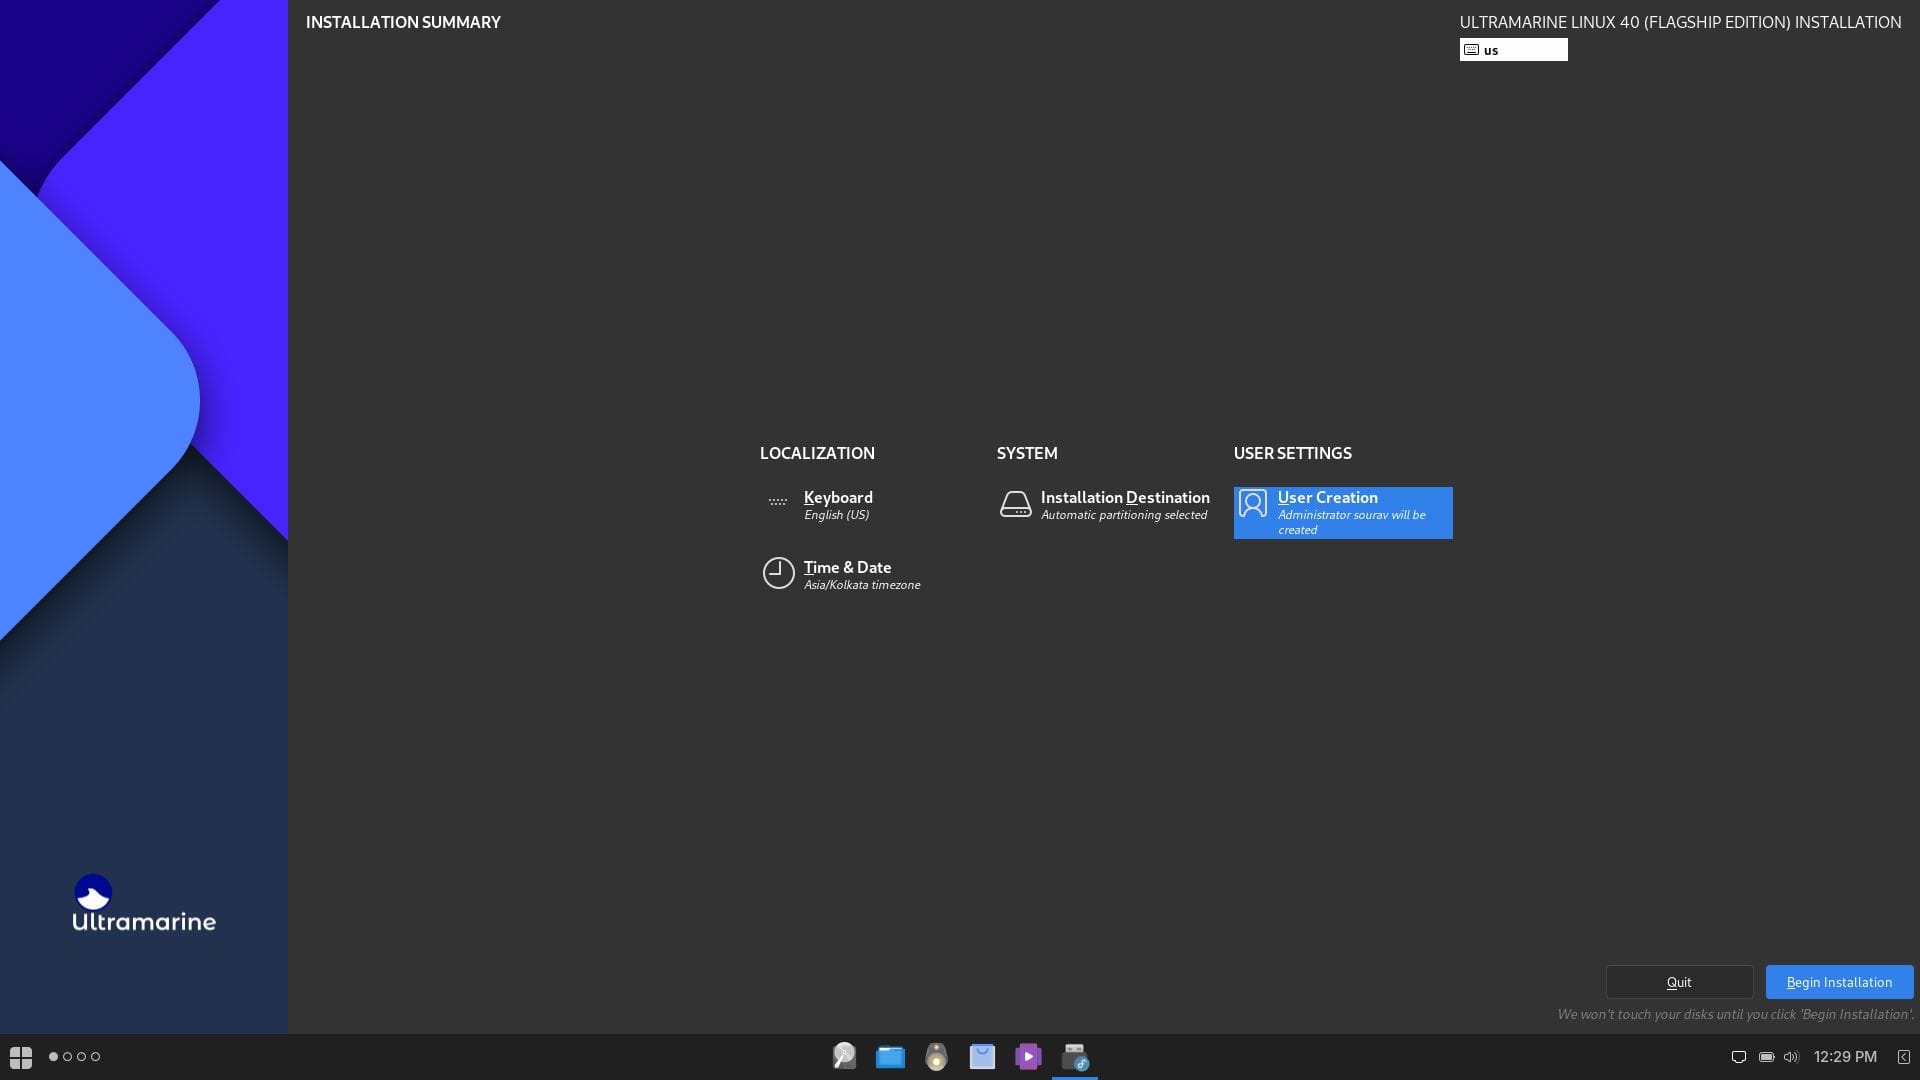
Task: Launch the disk utility from the taskbar
Action: coord(844,1057)
